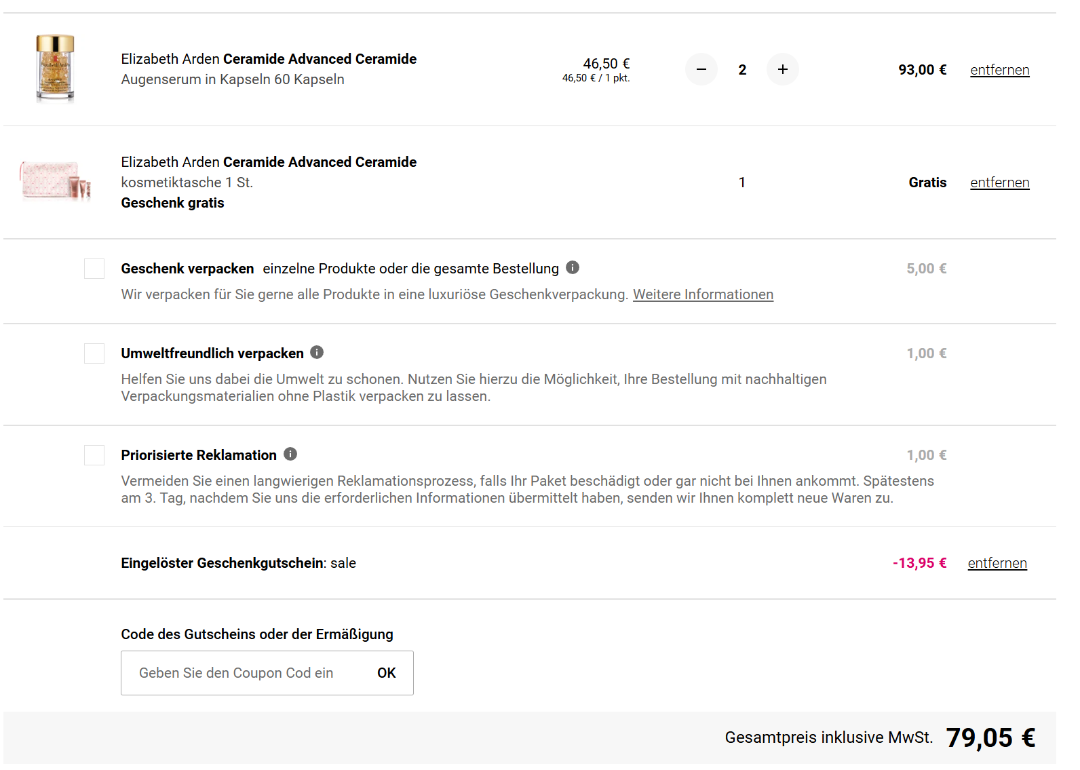This screenshot has width=1080, height=770.
Task: Enable the Geschenk verpacken checkbox
Action: point(95,268)
